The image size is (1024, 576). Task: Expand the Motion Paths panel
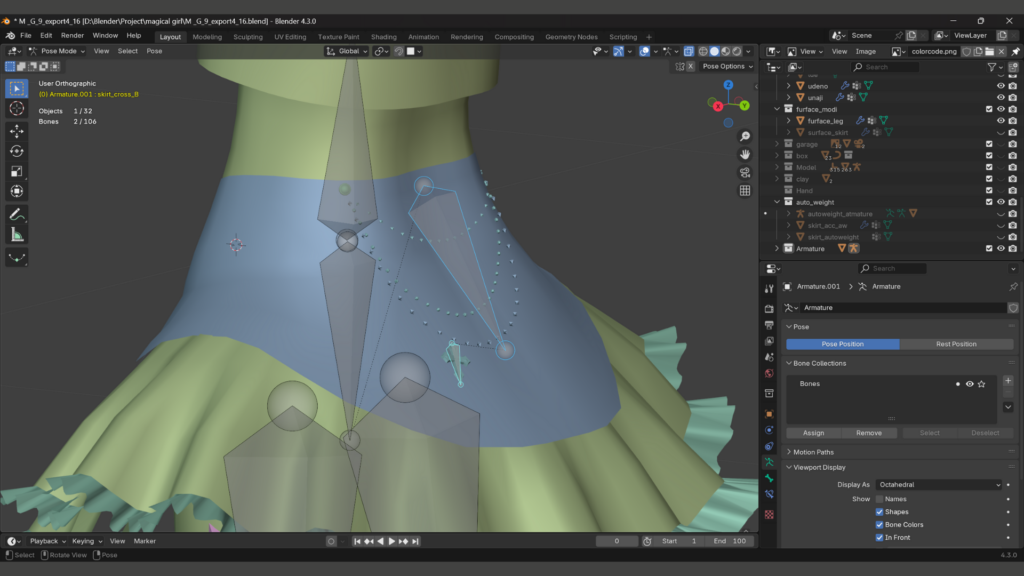point(813,452)
